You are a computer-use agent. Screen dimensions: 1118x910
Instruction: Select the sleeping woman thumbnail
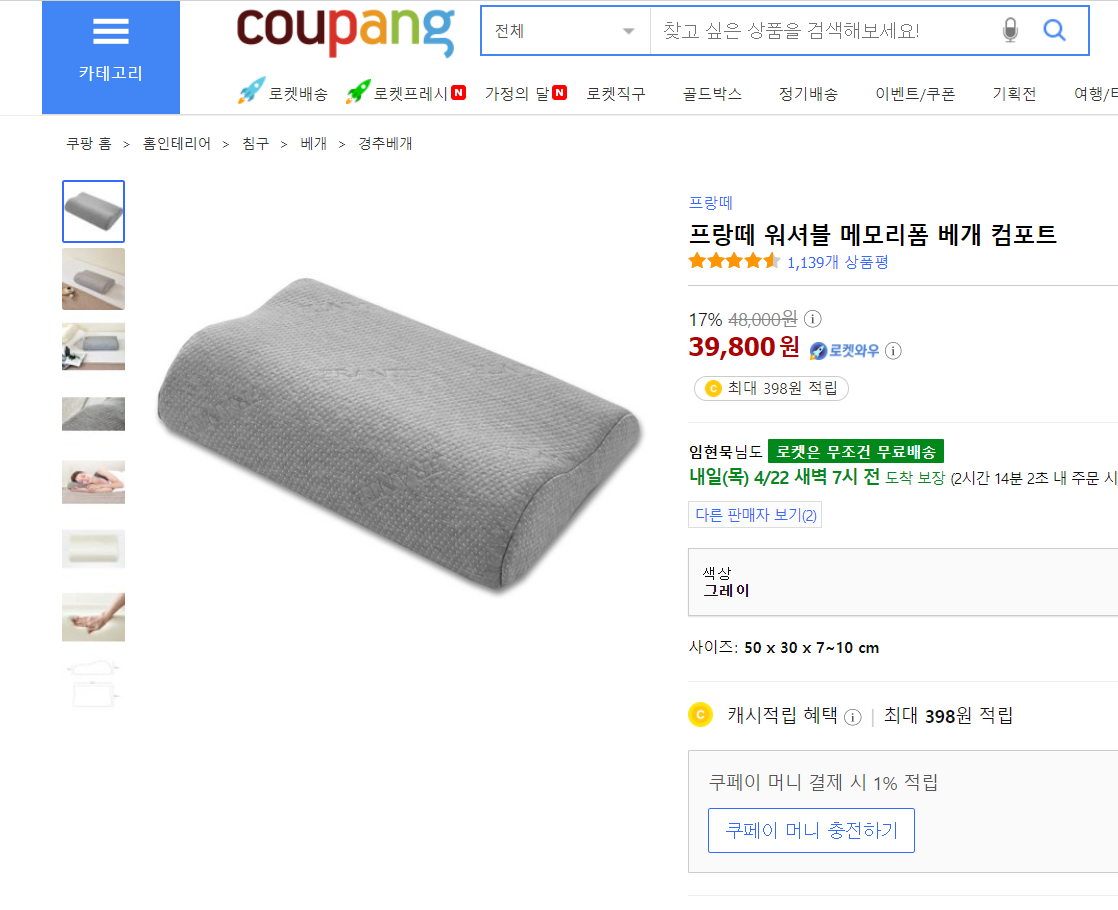pos(93,481)
